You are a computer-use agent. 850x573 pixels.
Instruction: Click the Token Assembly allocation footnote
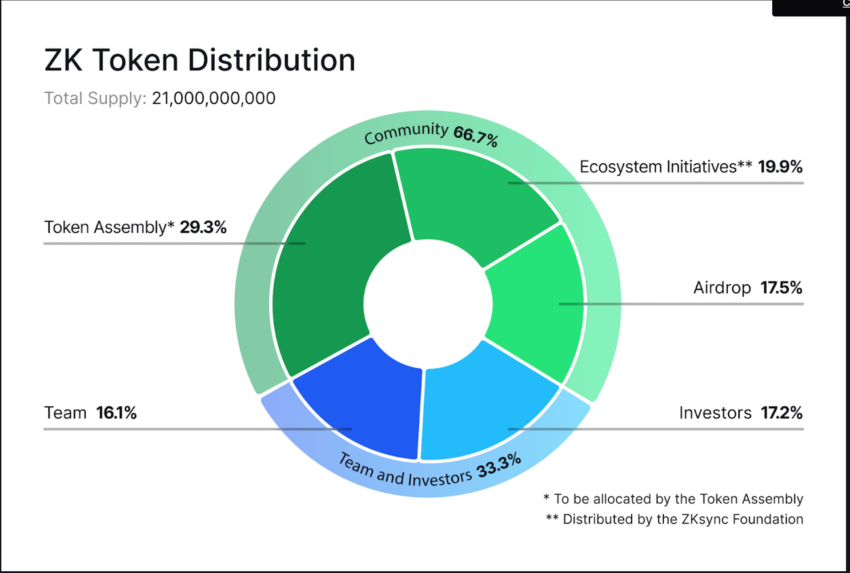[x=673, y=499]
